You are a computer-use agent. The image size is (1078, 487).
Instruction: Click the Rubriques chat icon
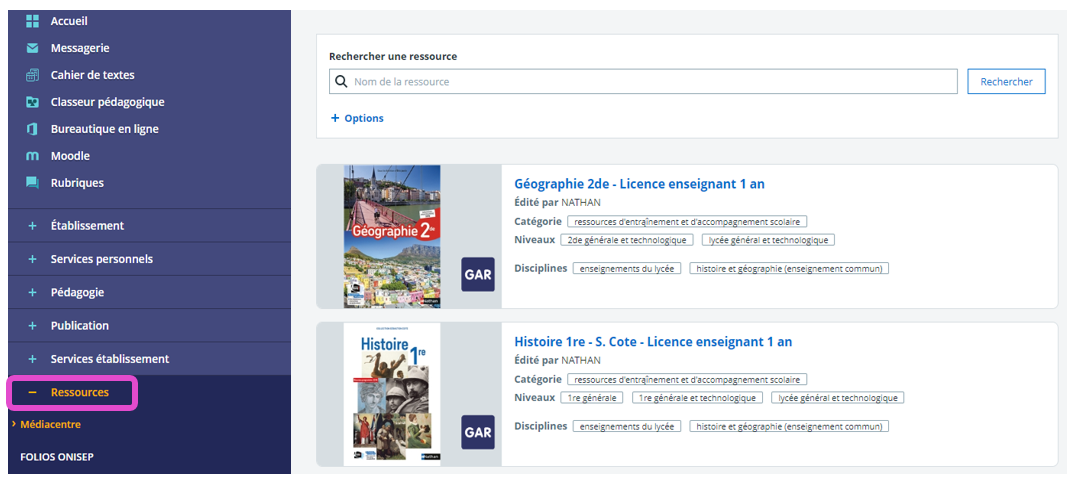[32, 183]
